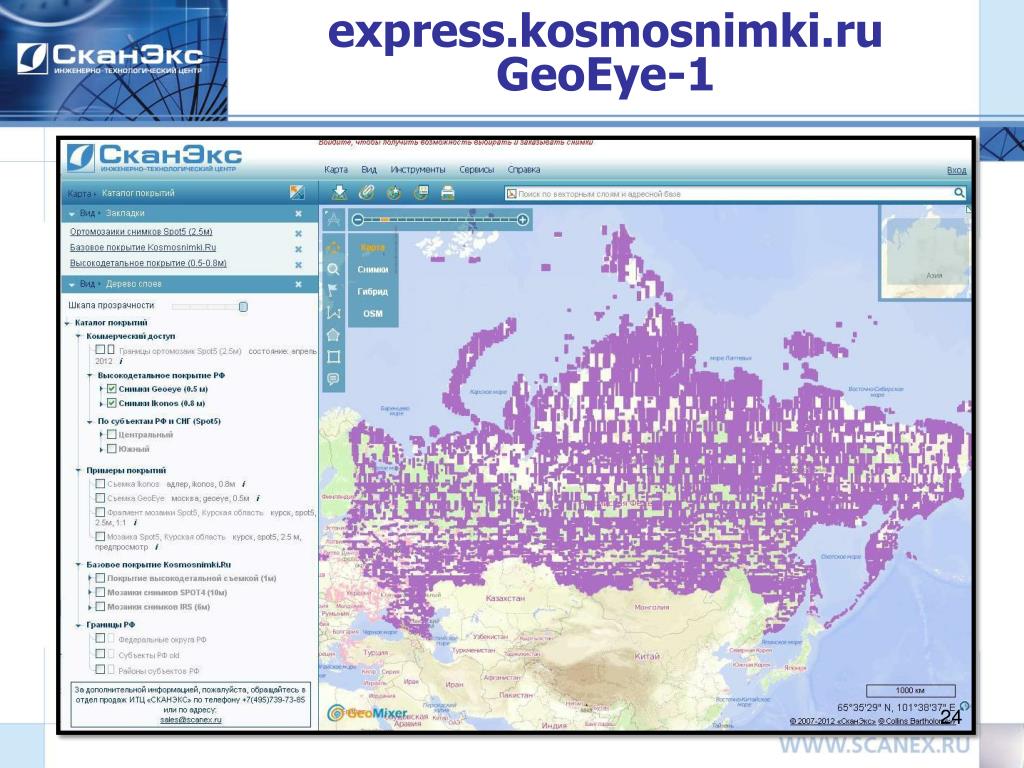
Task: Click the map export icon beside the printer
Action: [x=421, y=193]
